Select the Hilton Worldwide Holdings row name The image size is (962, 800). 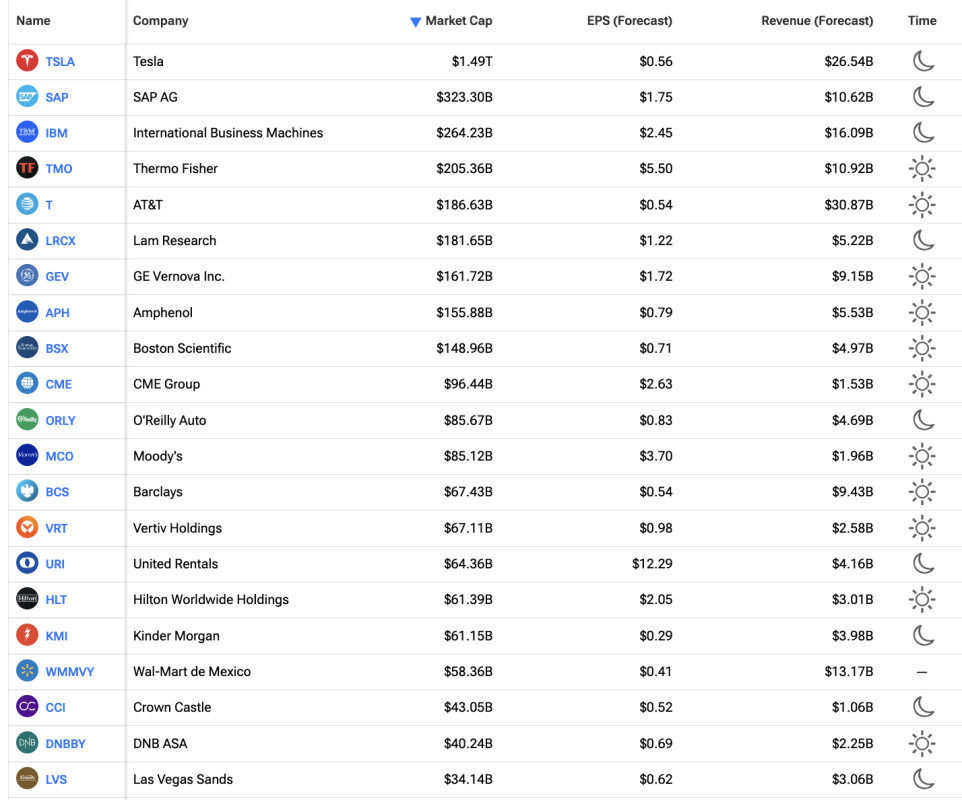tap(211, 600)
